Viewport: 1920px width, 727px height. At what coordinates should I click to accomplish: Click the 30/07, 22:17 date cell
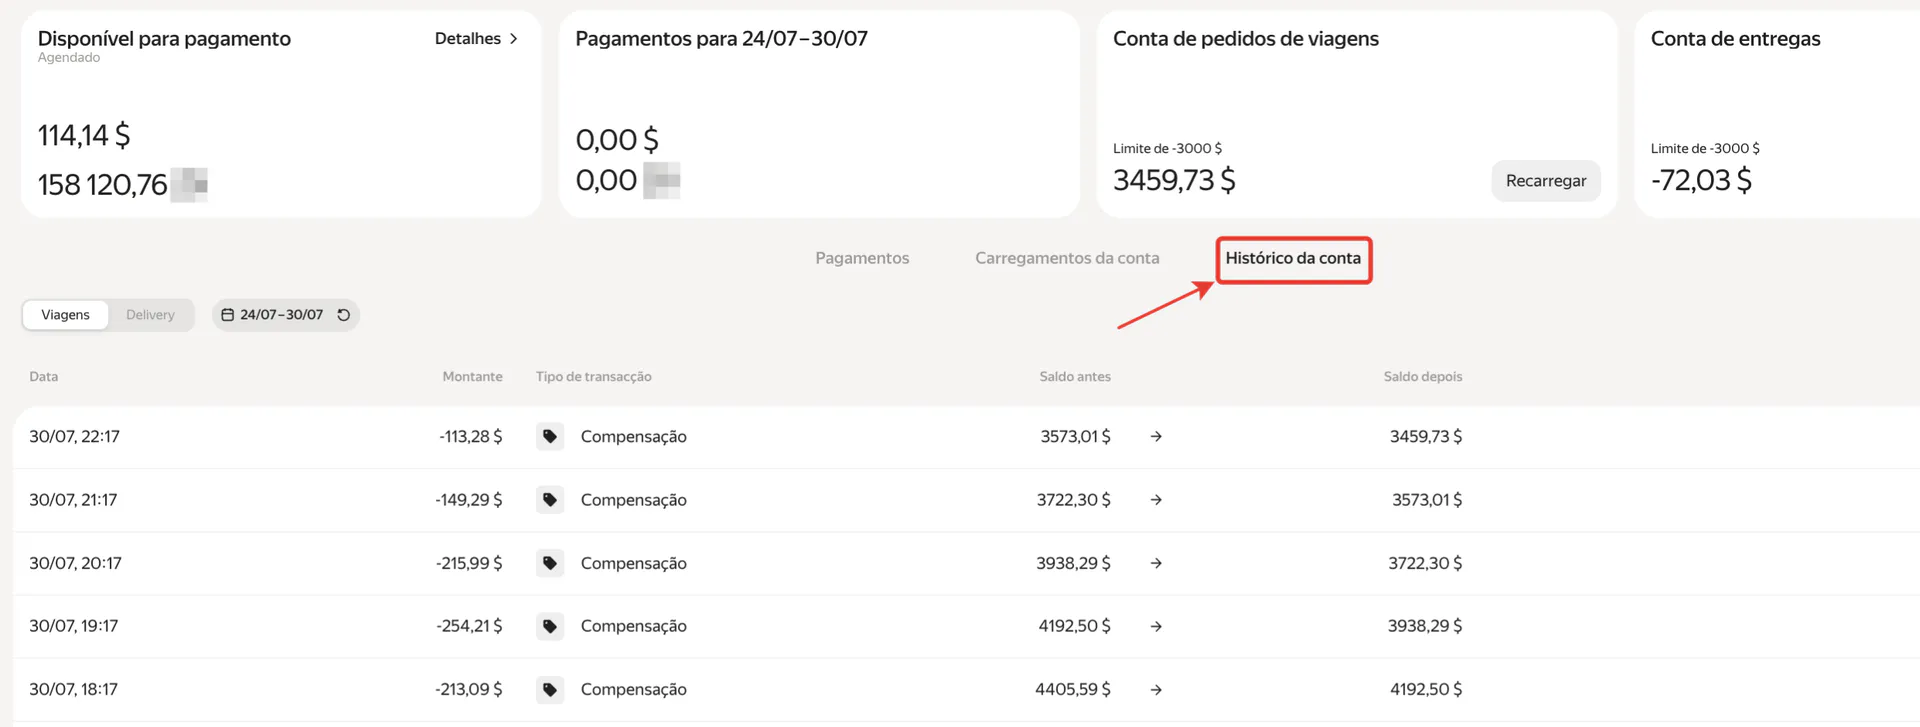pyautogui.click(x=74, y=437)
